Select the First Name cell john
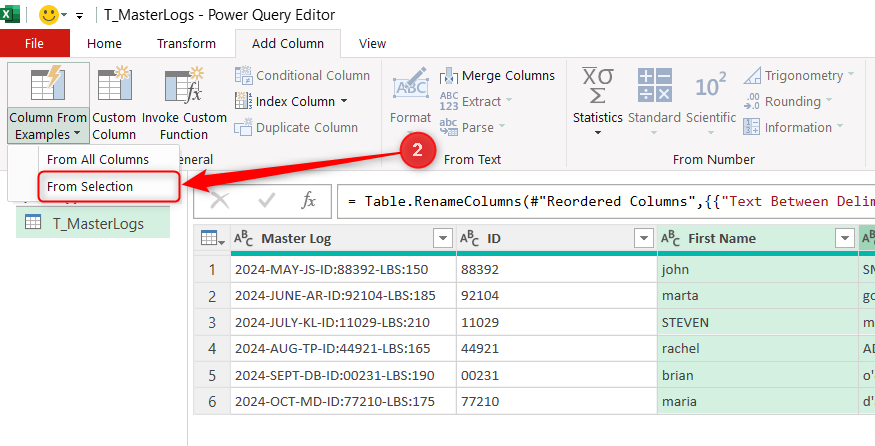 click(757, 270)
